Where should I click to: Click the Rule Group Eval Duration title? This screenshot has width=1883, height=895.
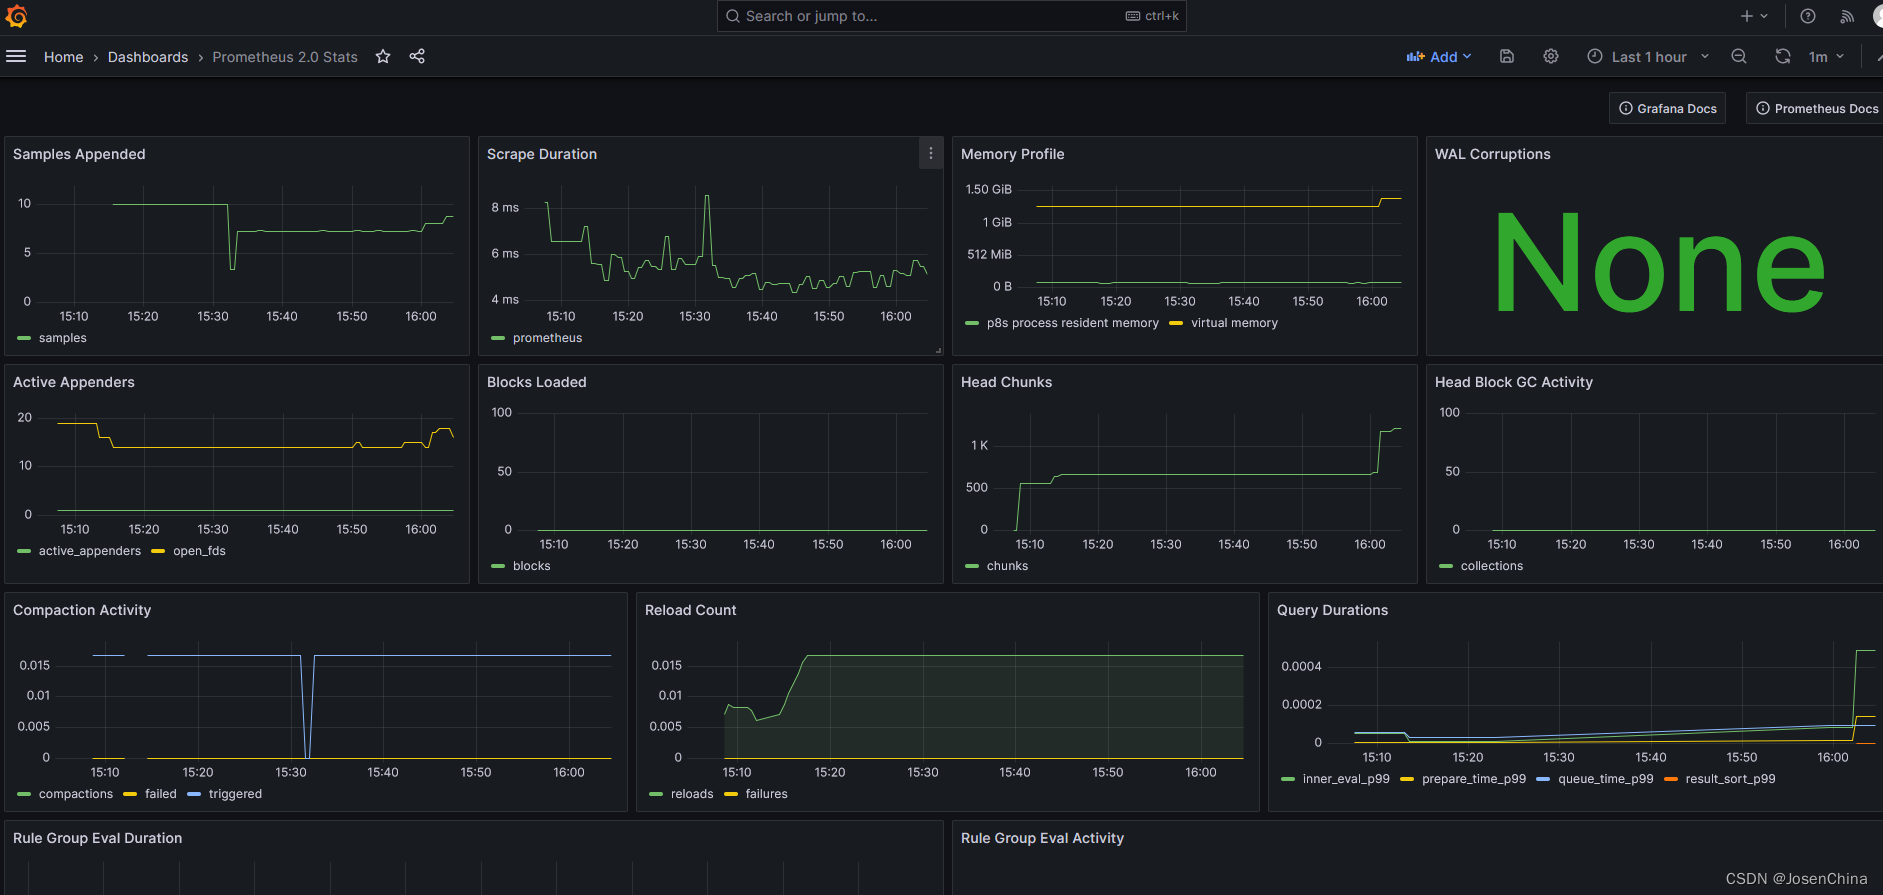coord(97,838)
